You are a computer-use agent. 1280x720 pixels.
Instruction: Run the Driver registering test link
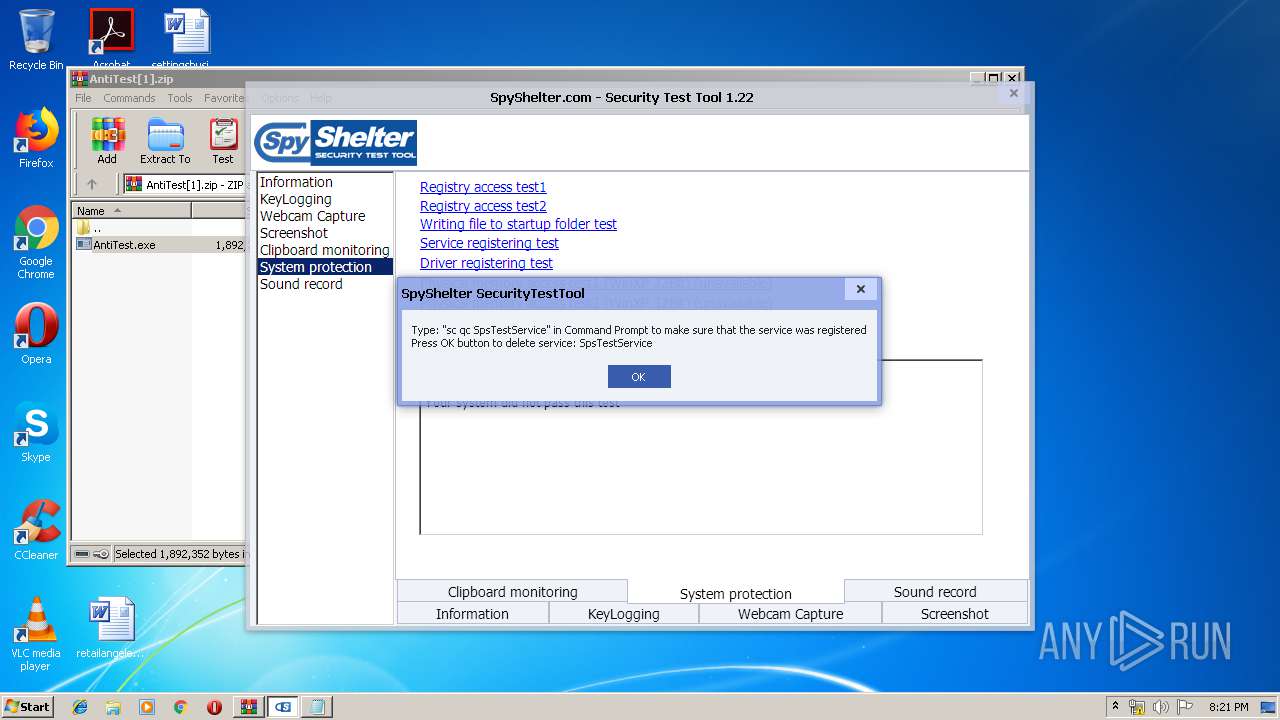[x=486, y=263]
